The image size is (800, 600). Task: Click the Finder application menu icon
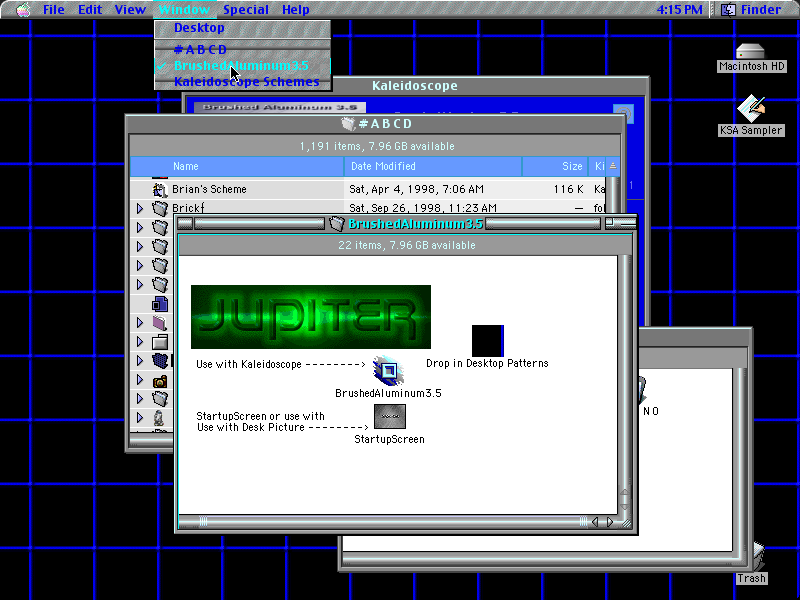tap(728, 9)
